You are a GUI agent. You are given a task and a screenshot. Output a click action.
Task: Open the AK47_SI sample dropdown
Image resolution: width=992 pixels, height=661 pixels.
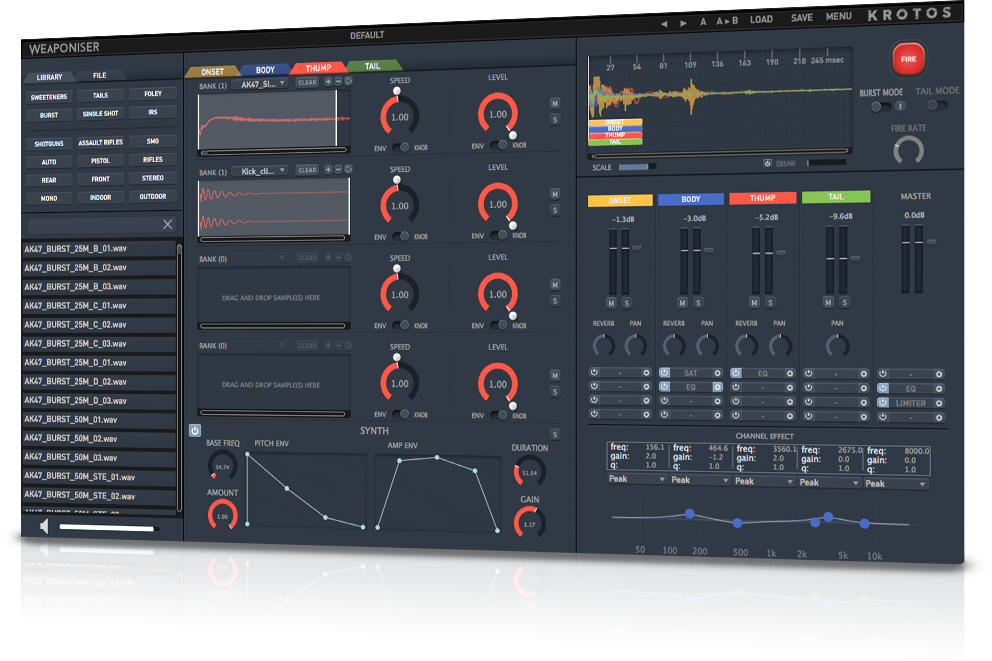click(x=260, y=83)
